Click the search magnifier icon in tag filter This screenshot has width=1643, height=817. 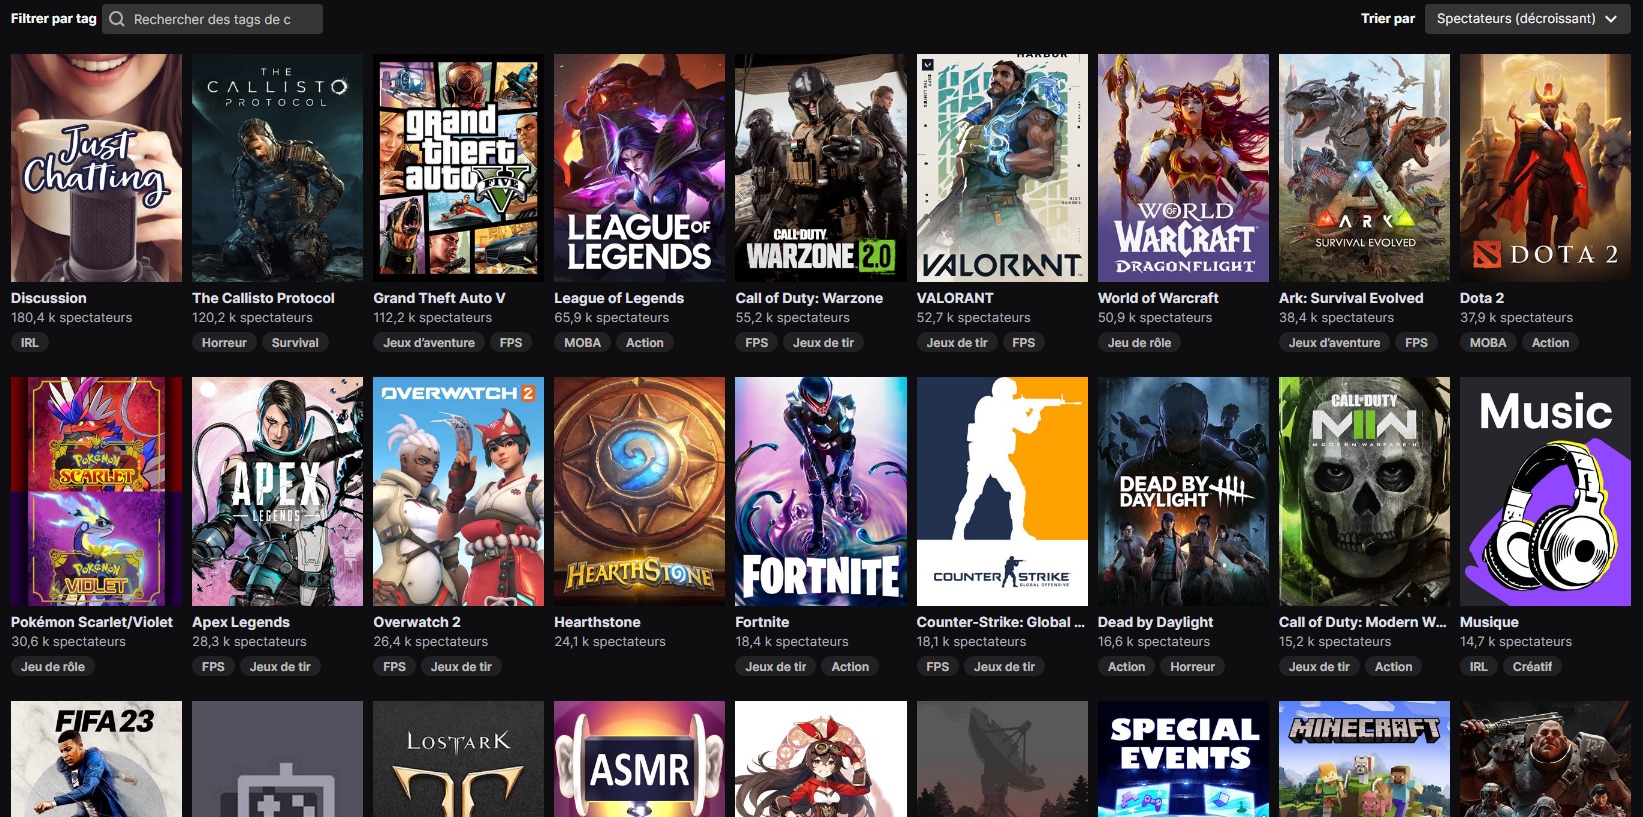tap(117, 19)
